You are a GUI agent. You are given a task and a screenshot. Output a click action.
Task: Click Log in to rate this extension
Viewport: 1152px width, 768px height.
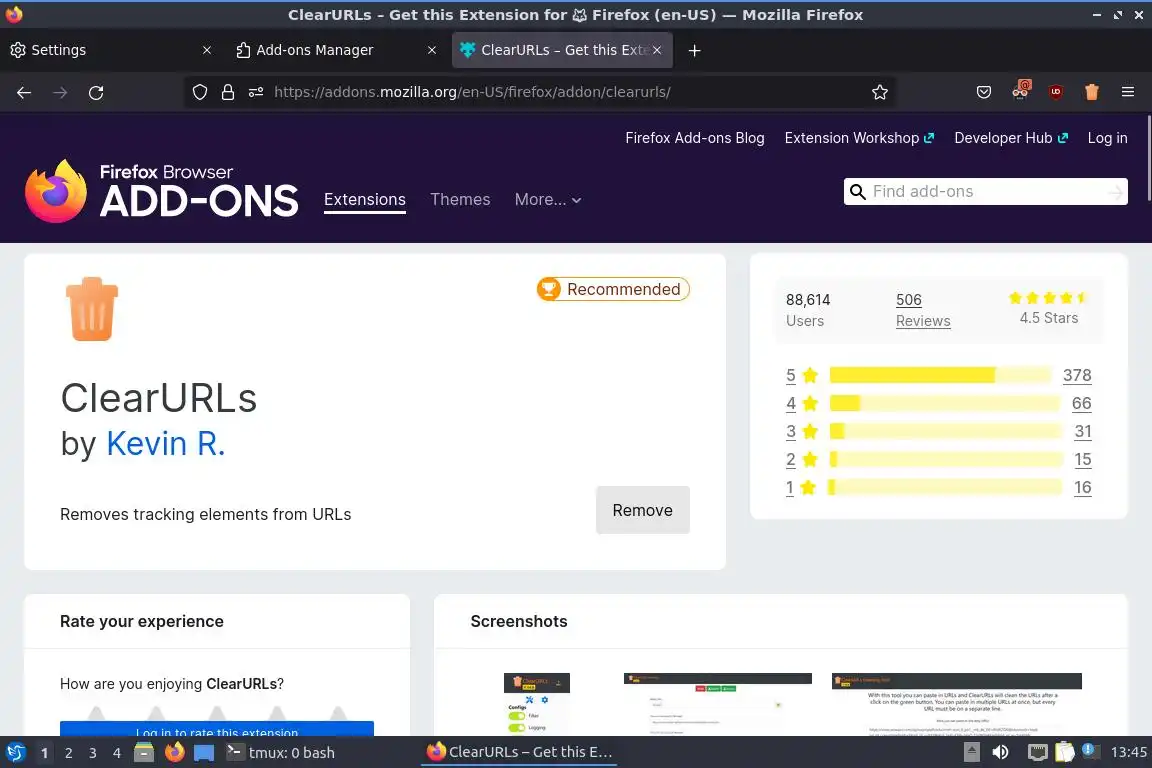[217, 729]
